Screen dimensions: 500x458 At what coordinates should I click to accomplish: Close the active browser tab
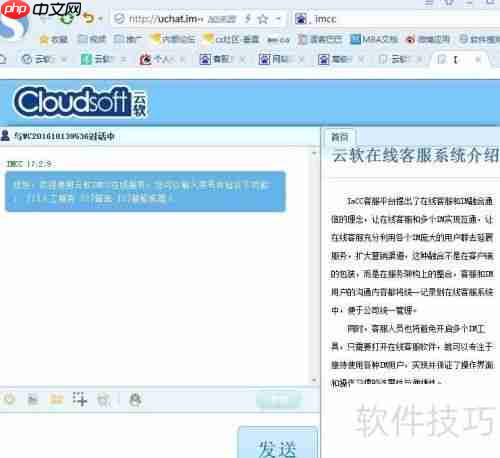pos(478,59)
